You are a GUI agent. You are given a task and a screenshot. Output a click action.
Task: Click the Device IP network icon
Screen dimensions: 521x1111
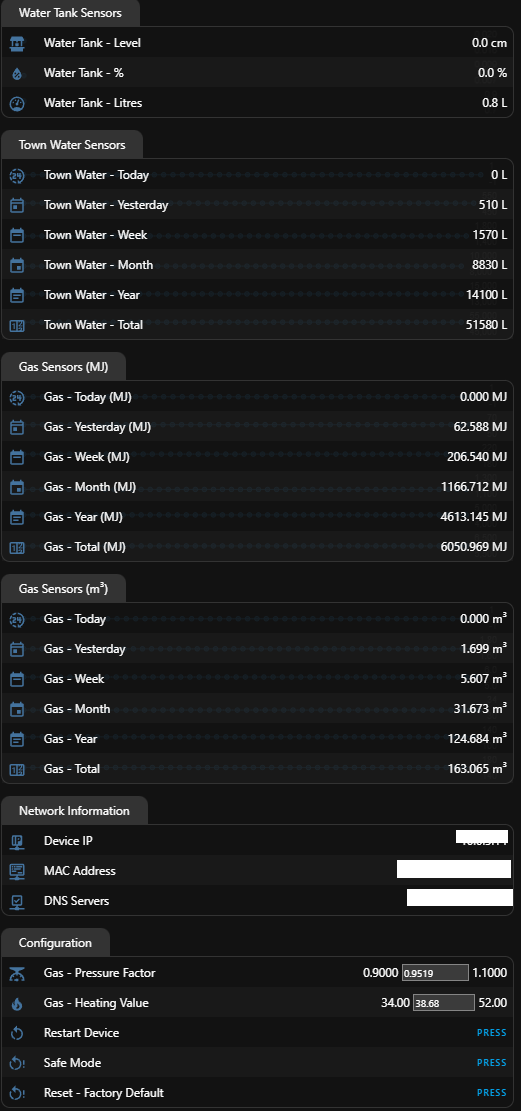(17, 841)
